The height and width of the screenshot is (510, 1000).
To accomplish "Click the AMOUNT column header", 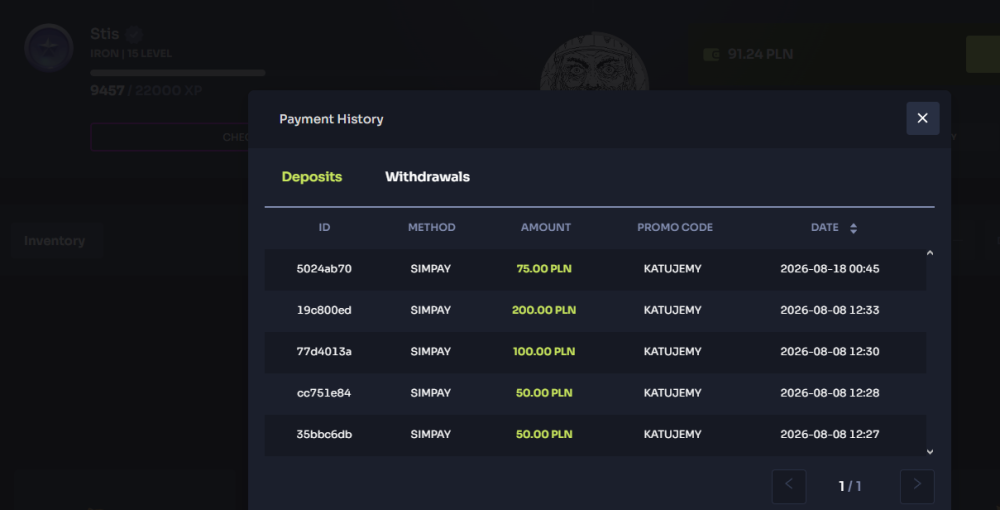I will click(x=545, y=228).
